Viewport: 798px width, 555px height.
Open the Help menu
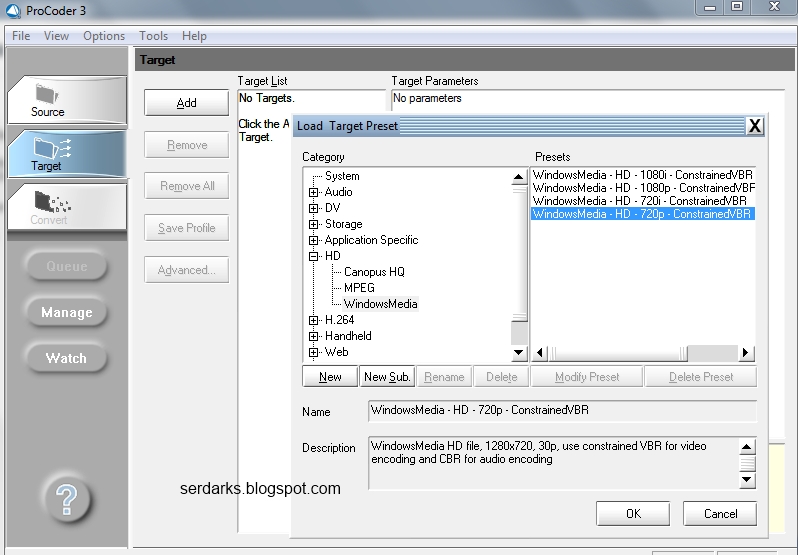[194, 36]
